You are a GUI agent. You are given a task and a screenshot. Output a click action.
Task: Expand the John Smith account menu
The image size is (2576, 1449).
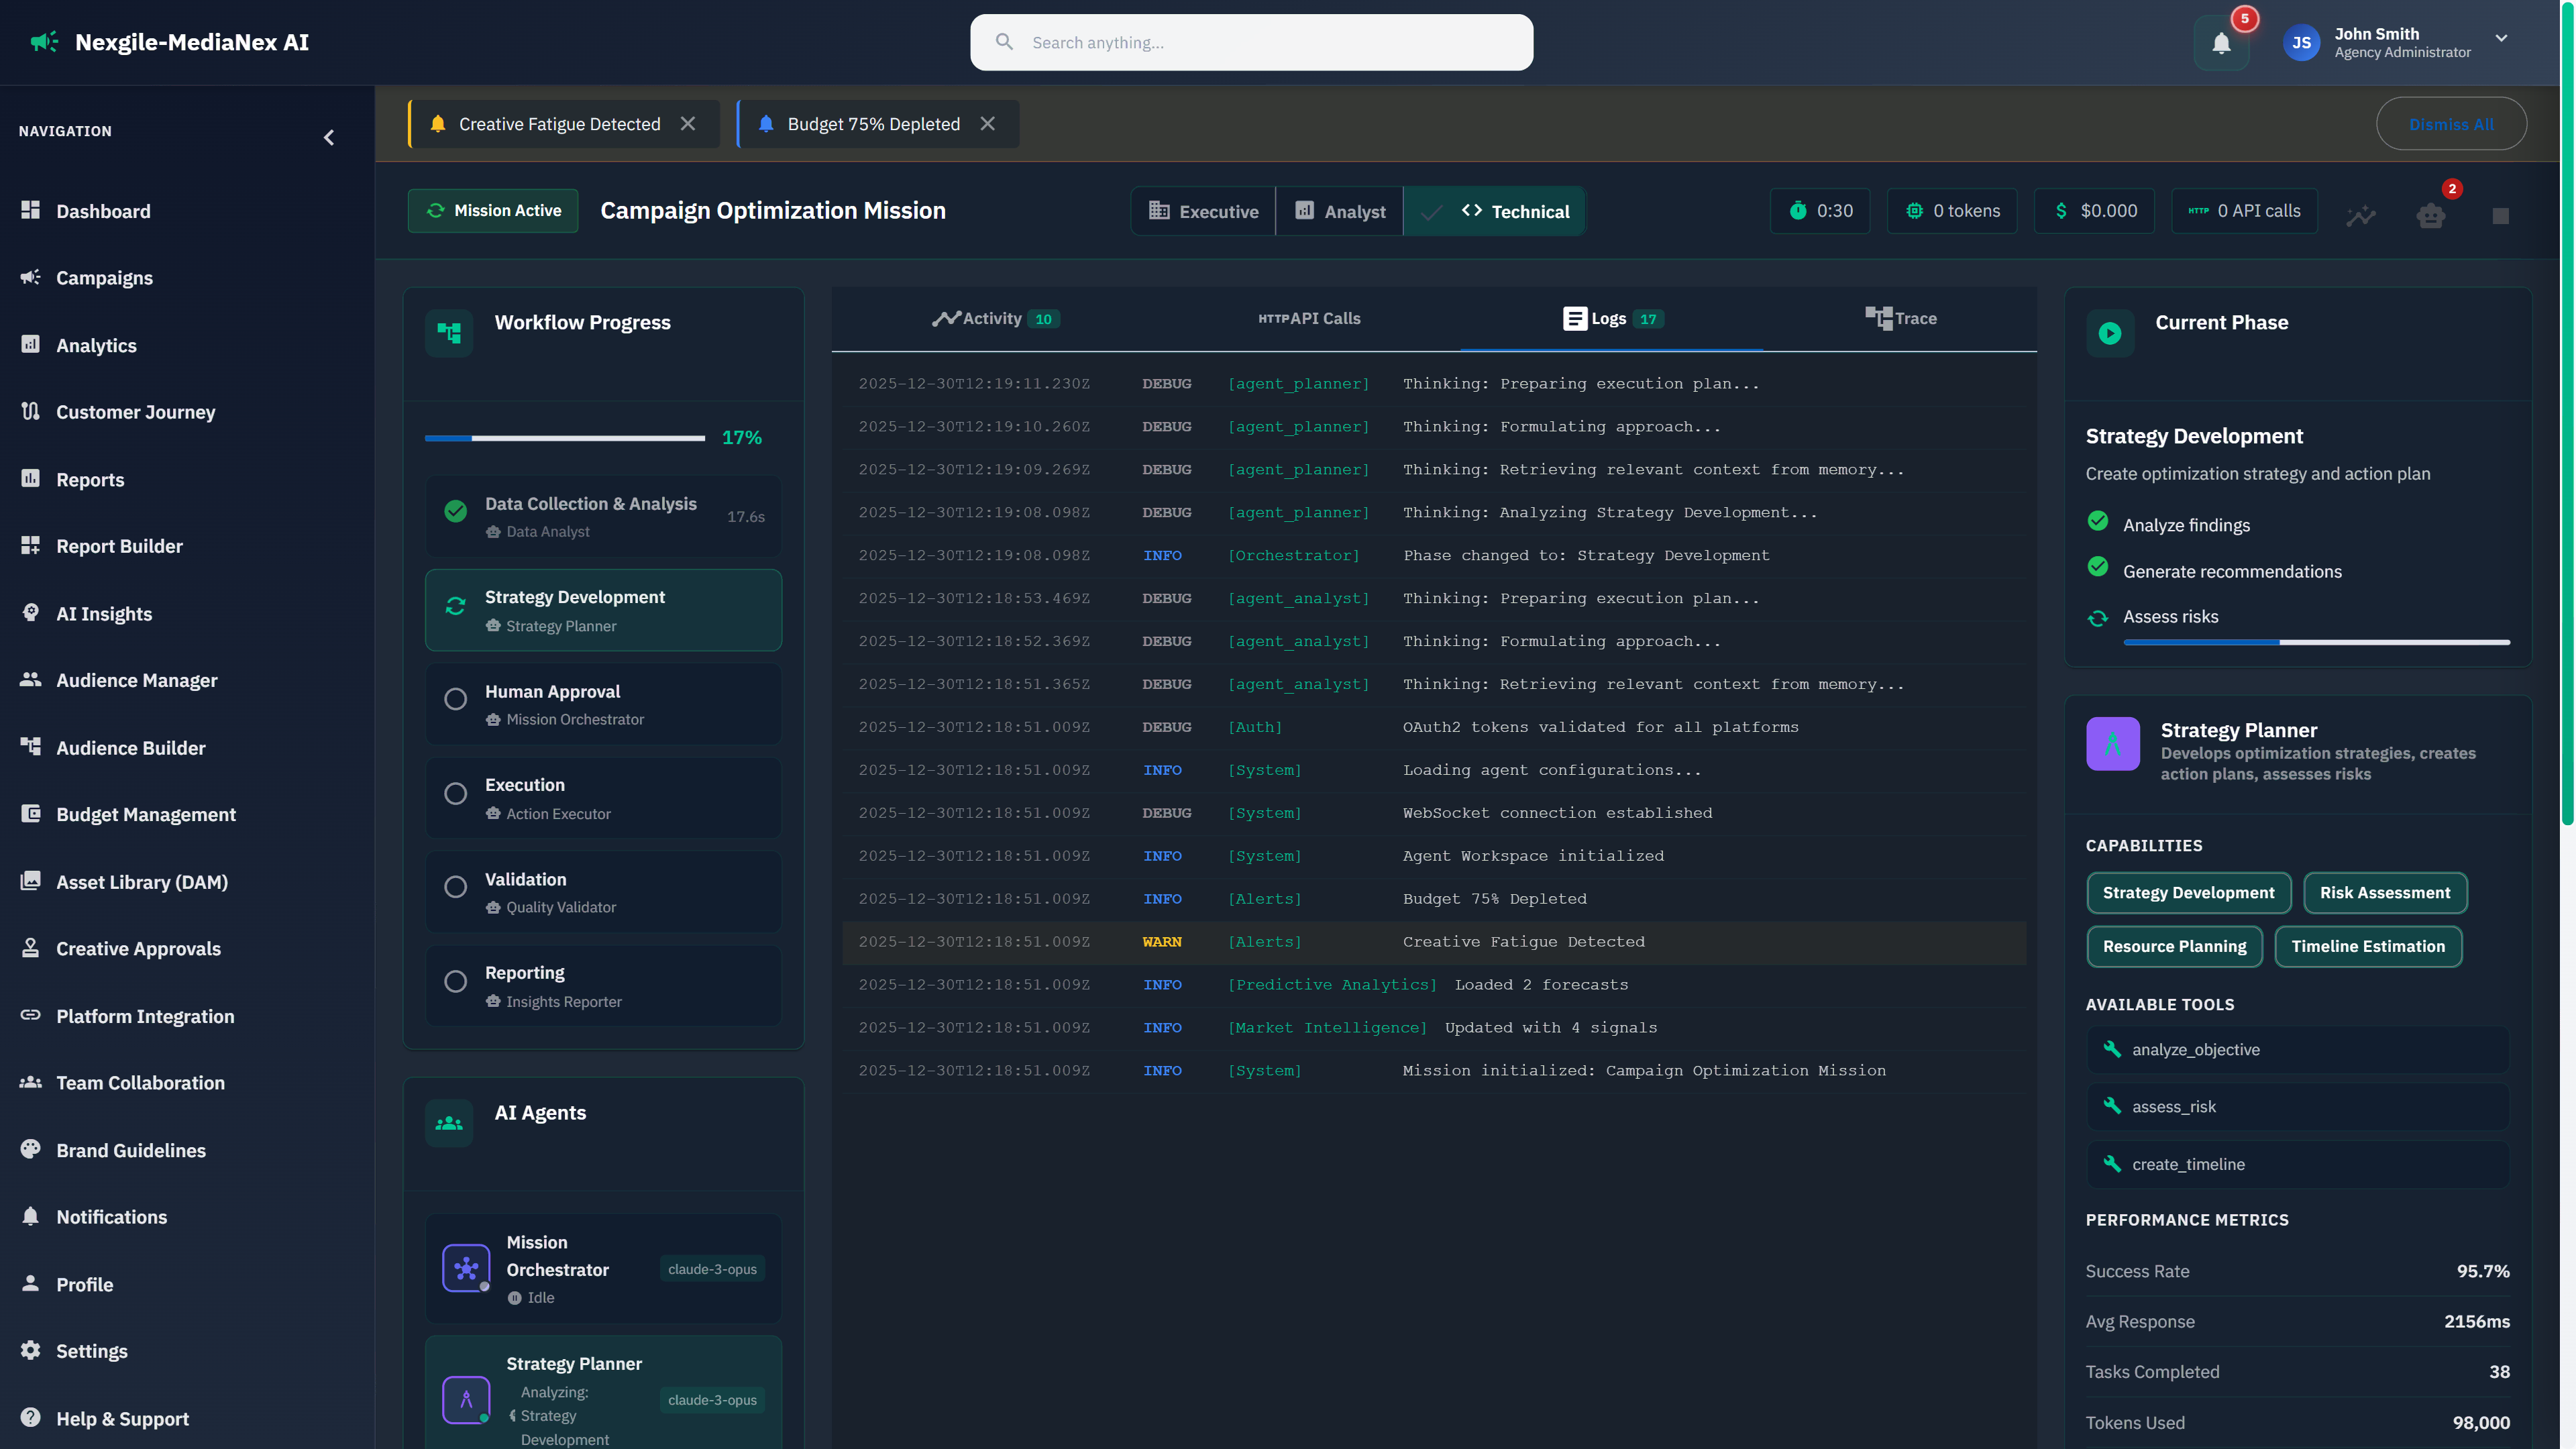pyautogui.click(x=2500, y=40)
